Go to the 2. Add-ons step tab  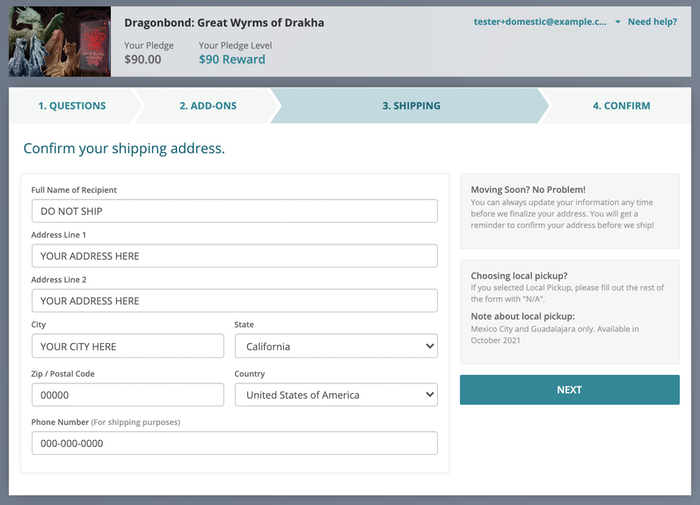coord(208,106)
